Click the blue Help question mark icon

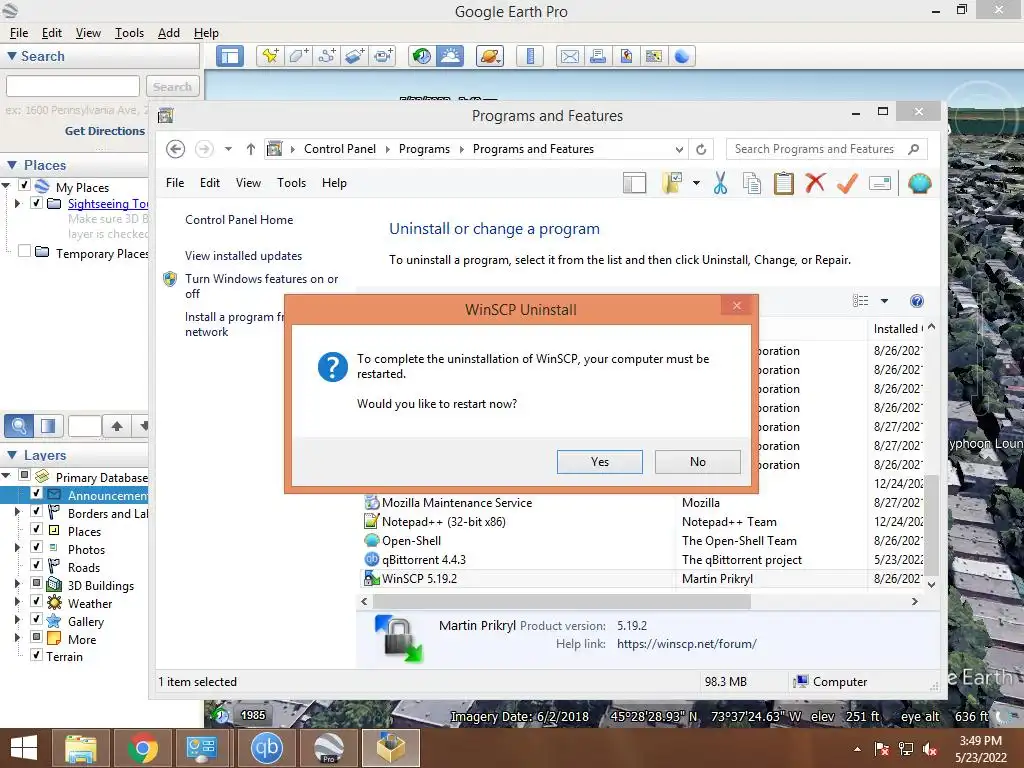pyautogui.click(x=917, y=301)
